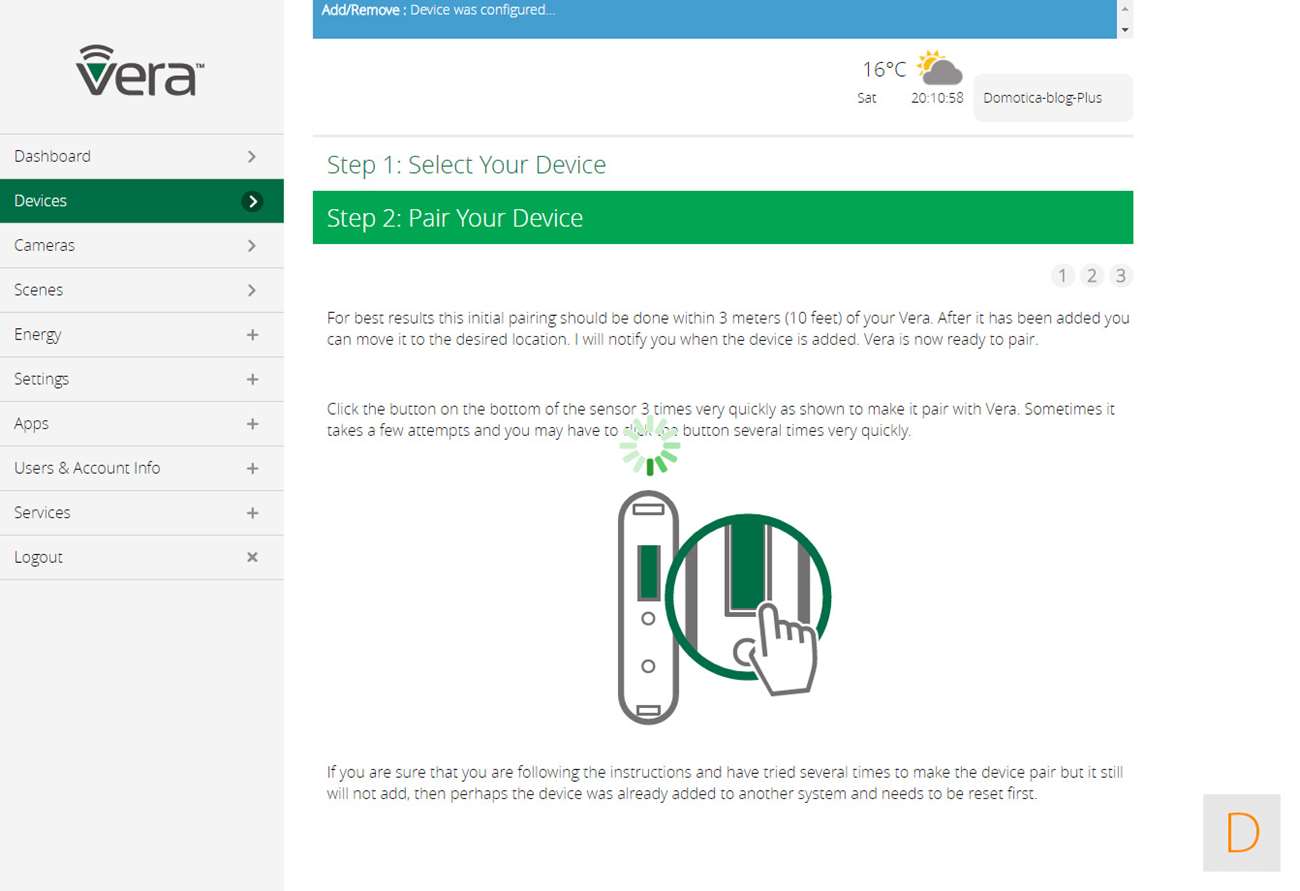Click the Vera logo
This screenshot has height=891, width=1300.
[140, 70]
